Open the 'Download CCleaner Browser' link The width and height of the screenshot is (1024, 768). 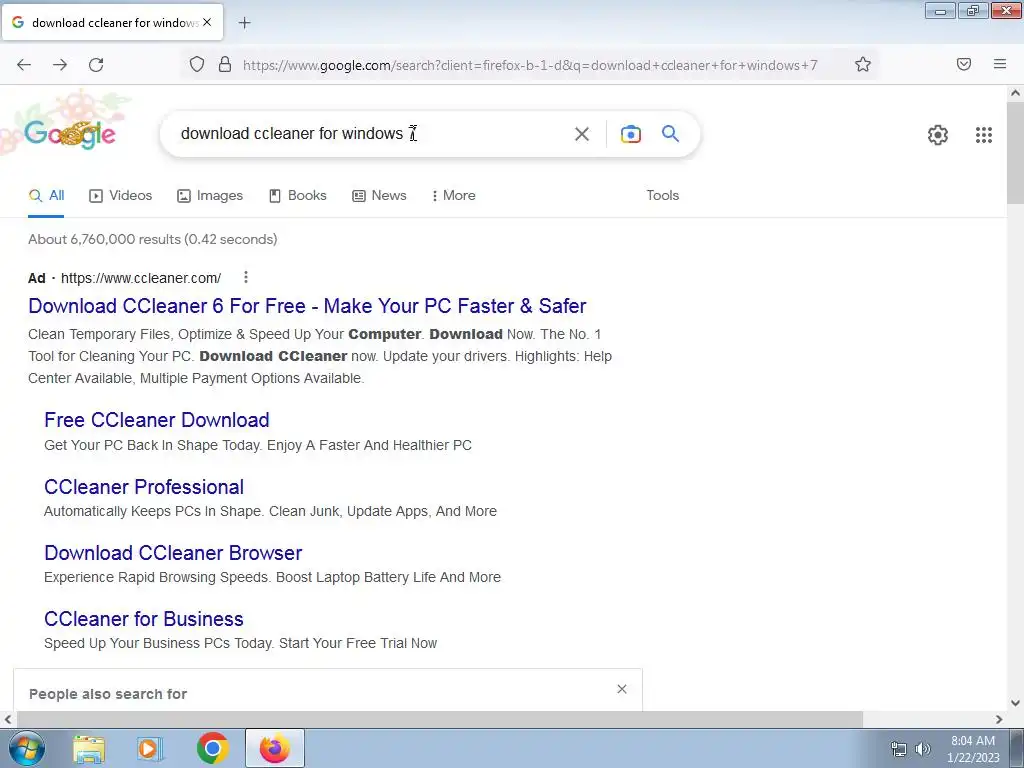pos(173,552)
